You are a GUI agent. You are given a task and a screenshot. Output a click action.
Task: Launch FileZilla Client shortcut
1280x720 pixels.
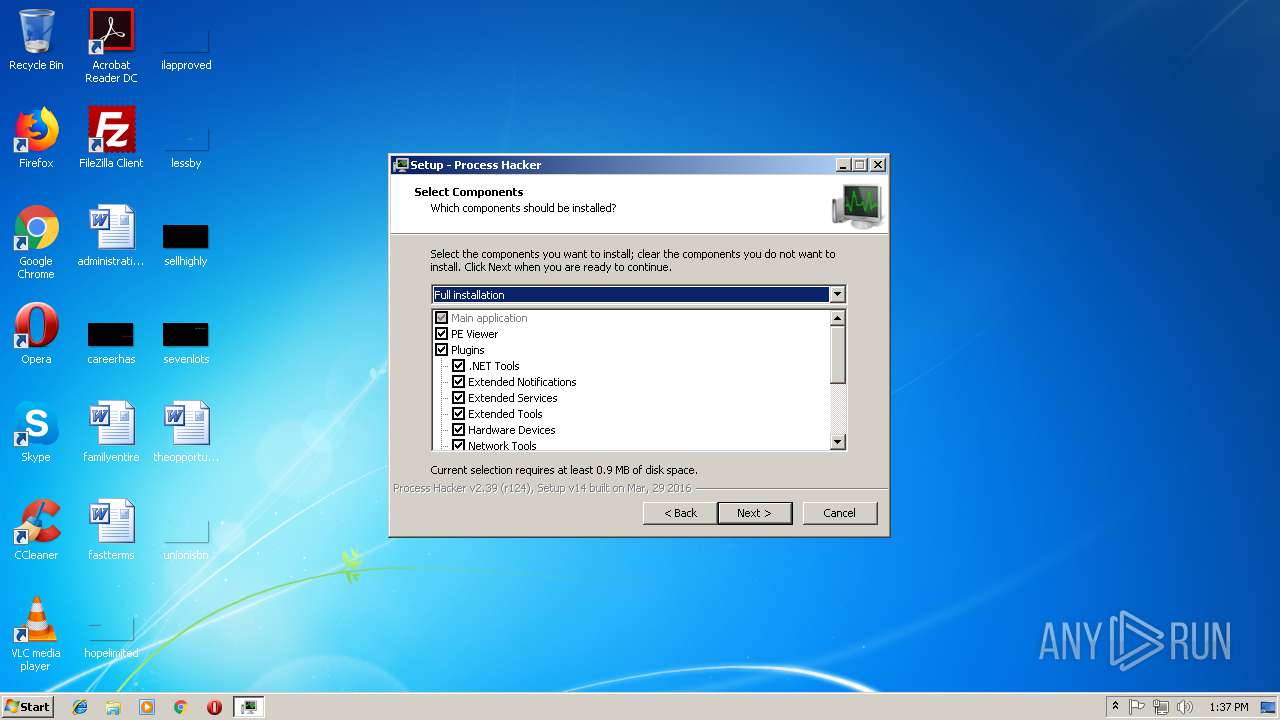tap(111, 139)
